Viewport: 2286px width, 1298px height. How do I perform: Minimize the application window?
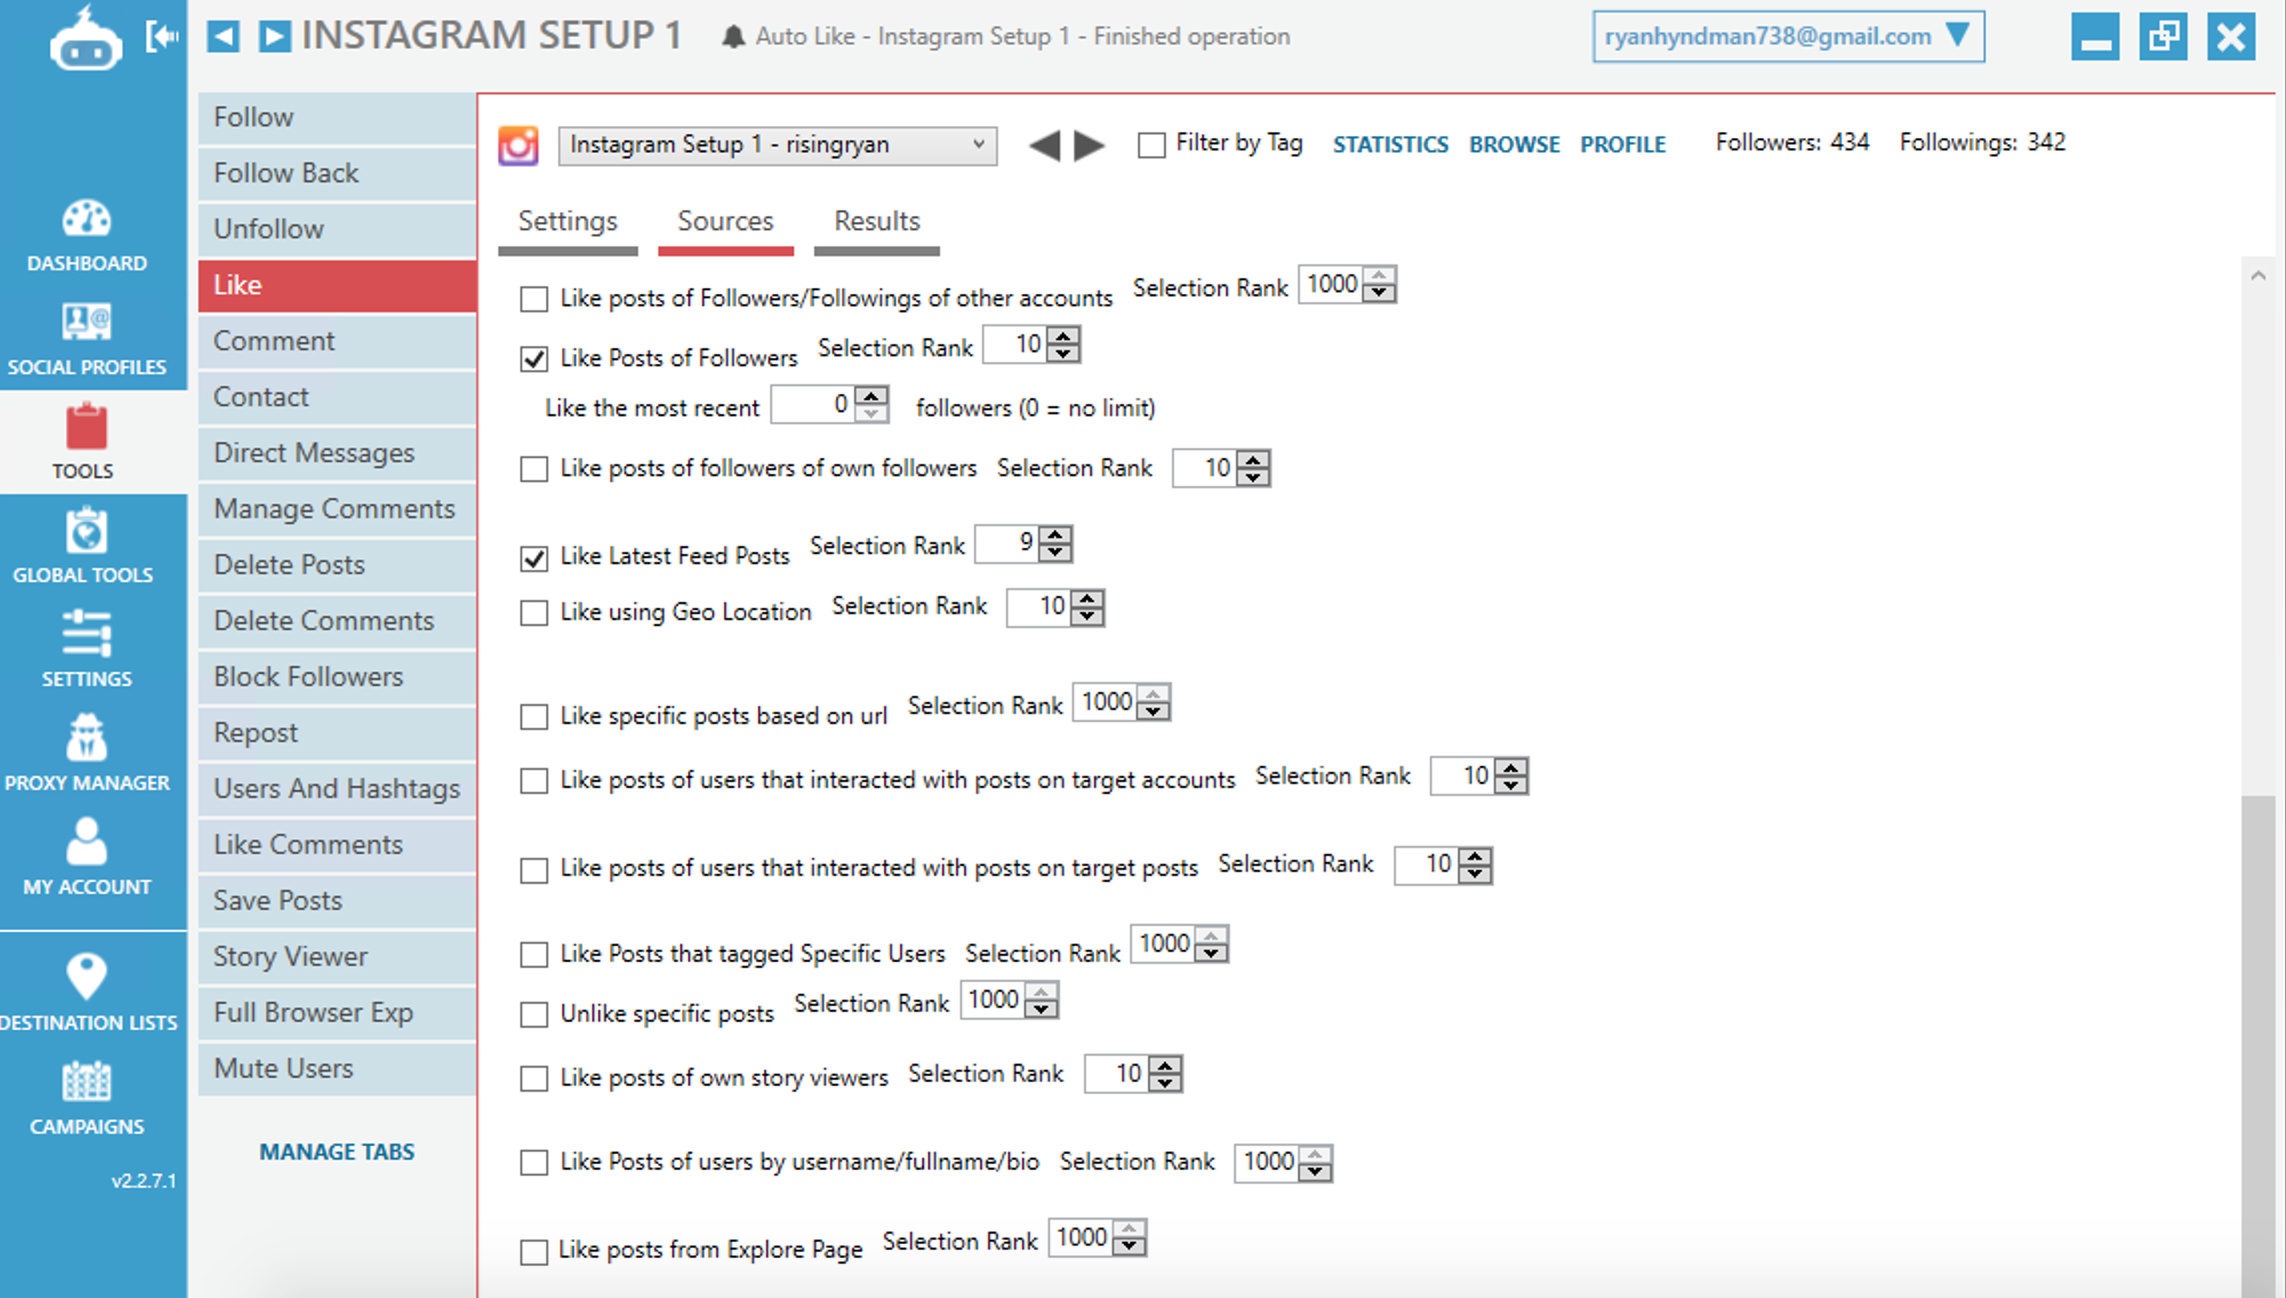(x=2095, y=37)
